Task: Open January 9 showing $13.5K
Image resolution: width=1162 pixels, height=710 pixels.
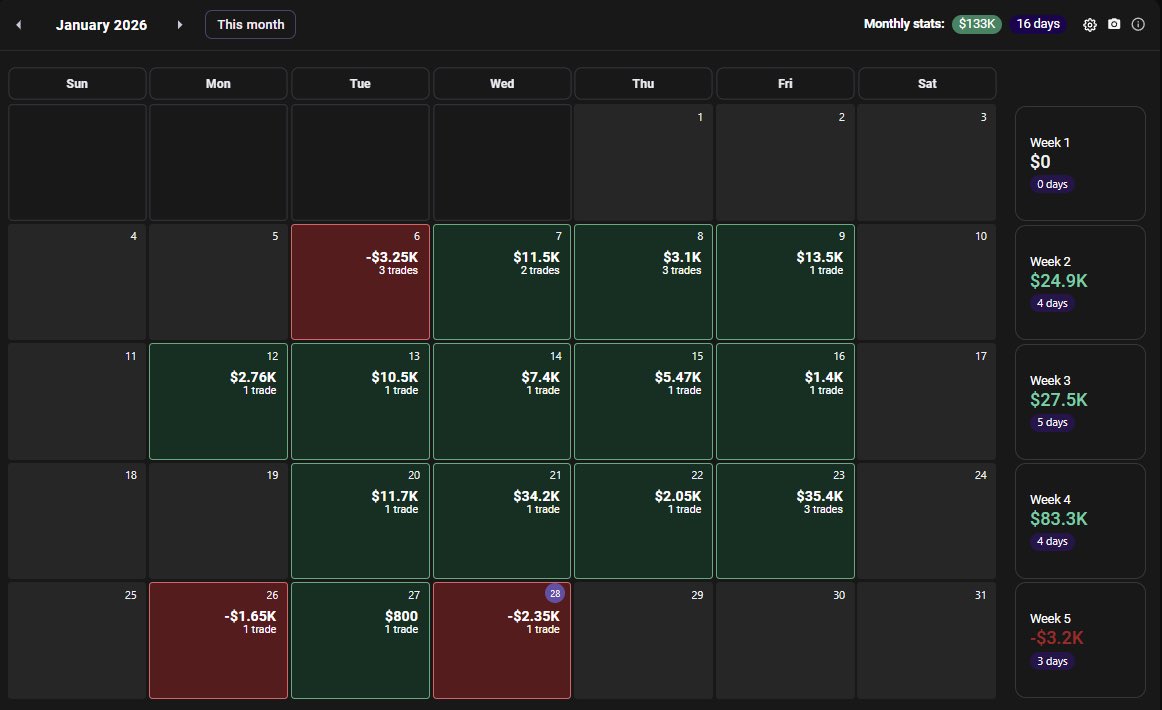Action: click(x=785, y=282)
